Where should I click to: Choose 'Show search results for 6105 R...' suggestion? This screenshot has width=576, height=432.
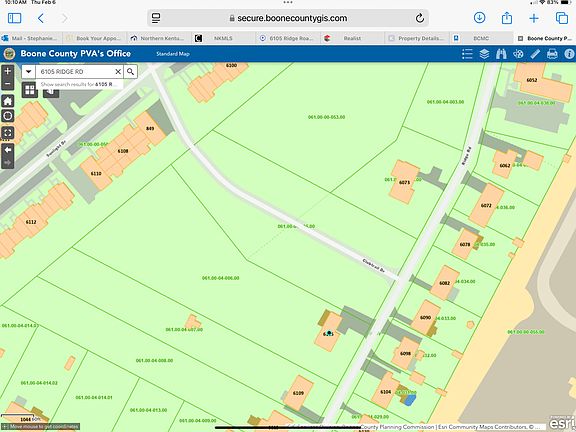pos(79,84)
